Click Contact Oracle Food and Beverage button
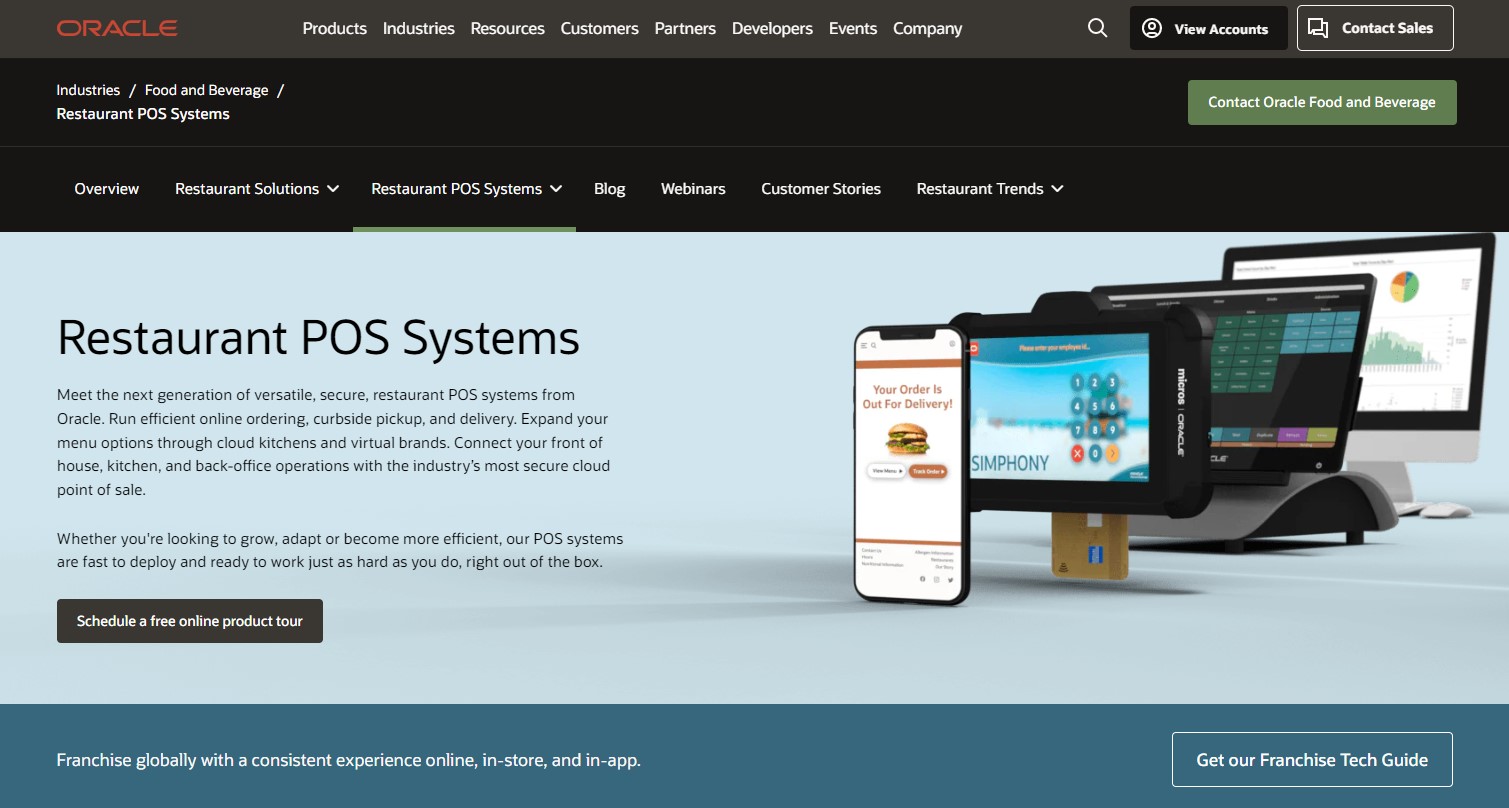This screenshot has height=808, width=1509. 1322,102
